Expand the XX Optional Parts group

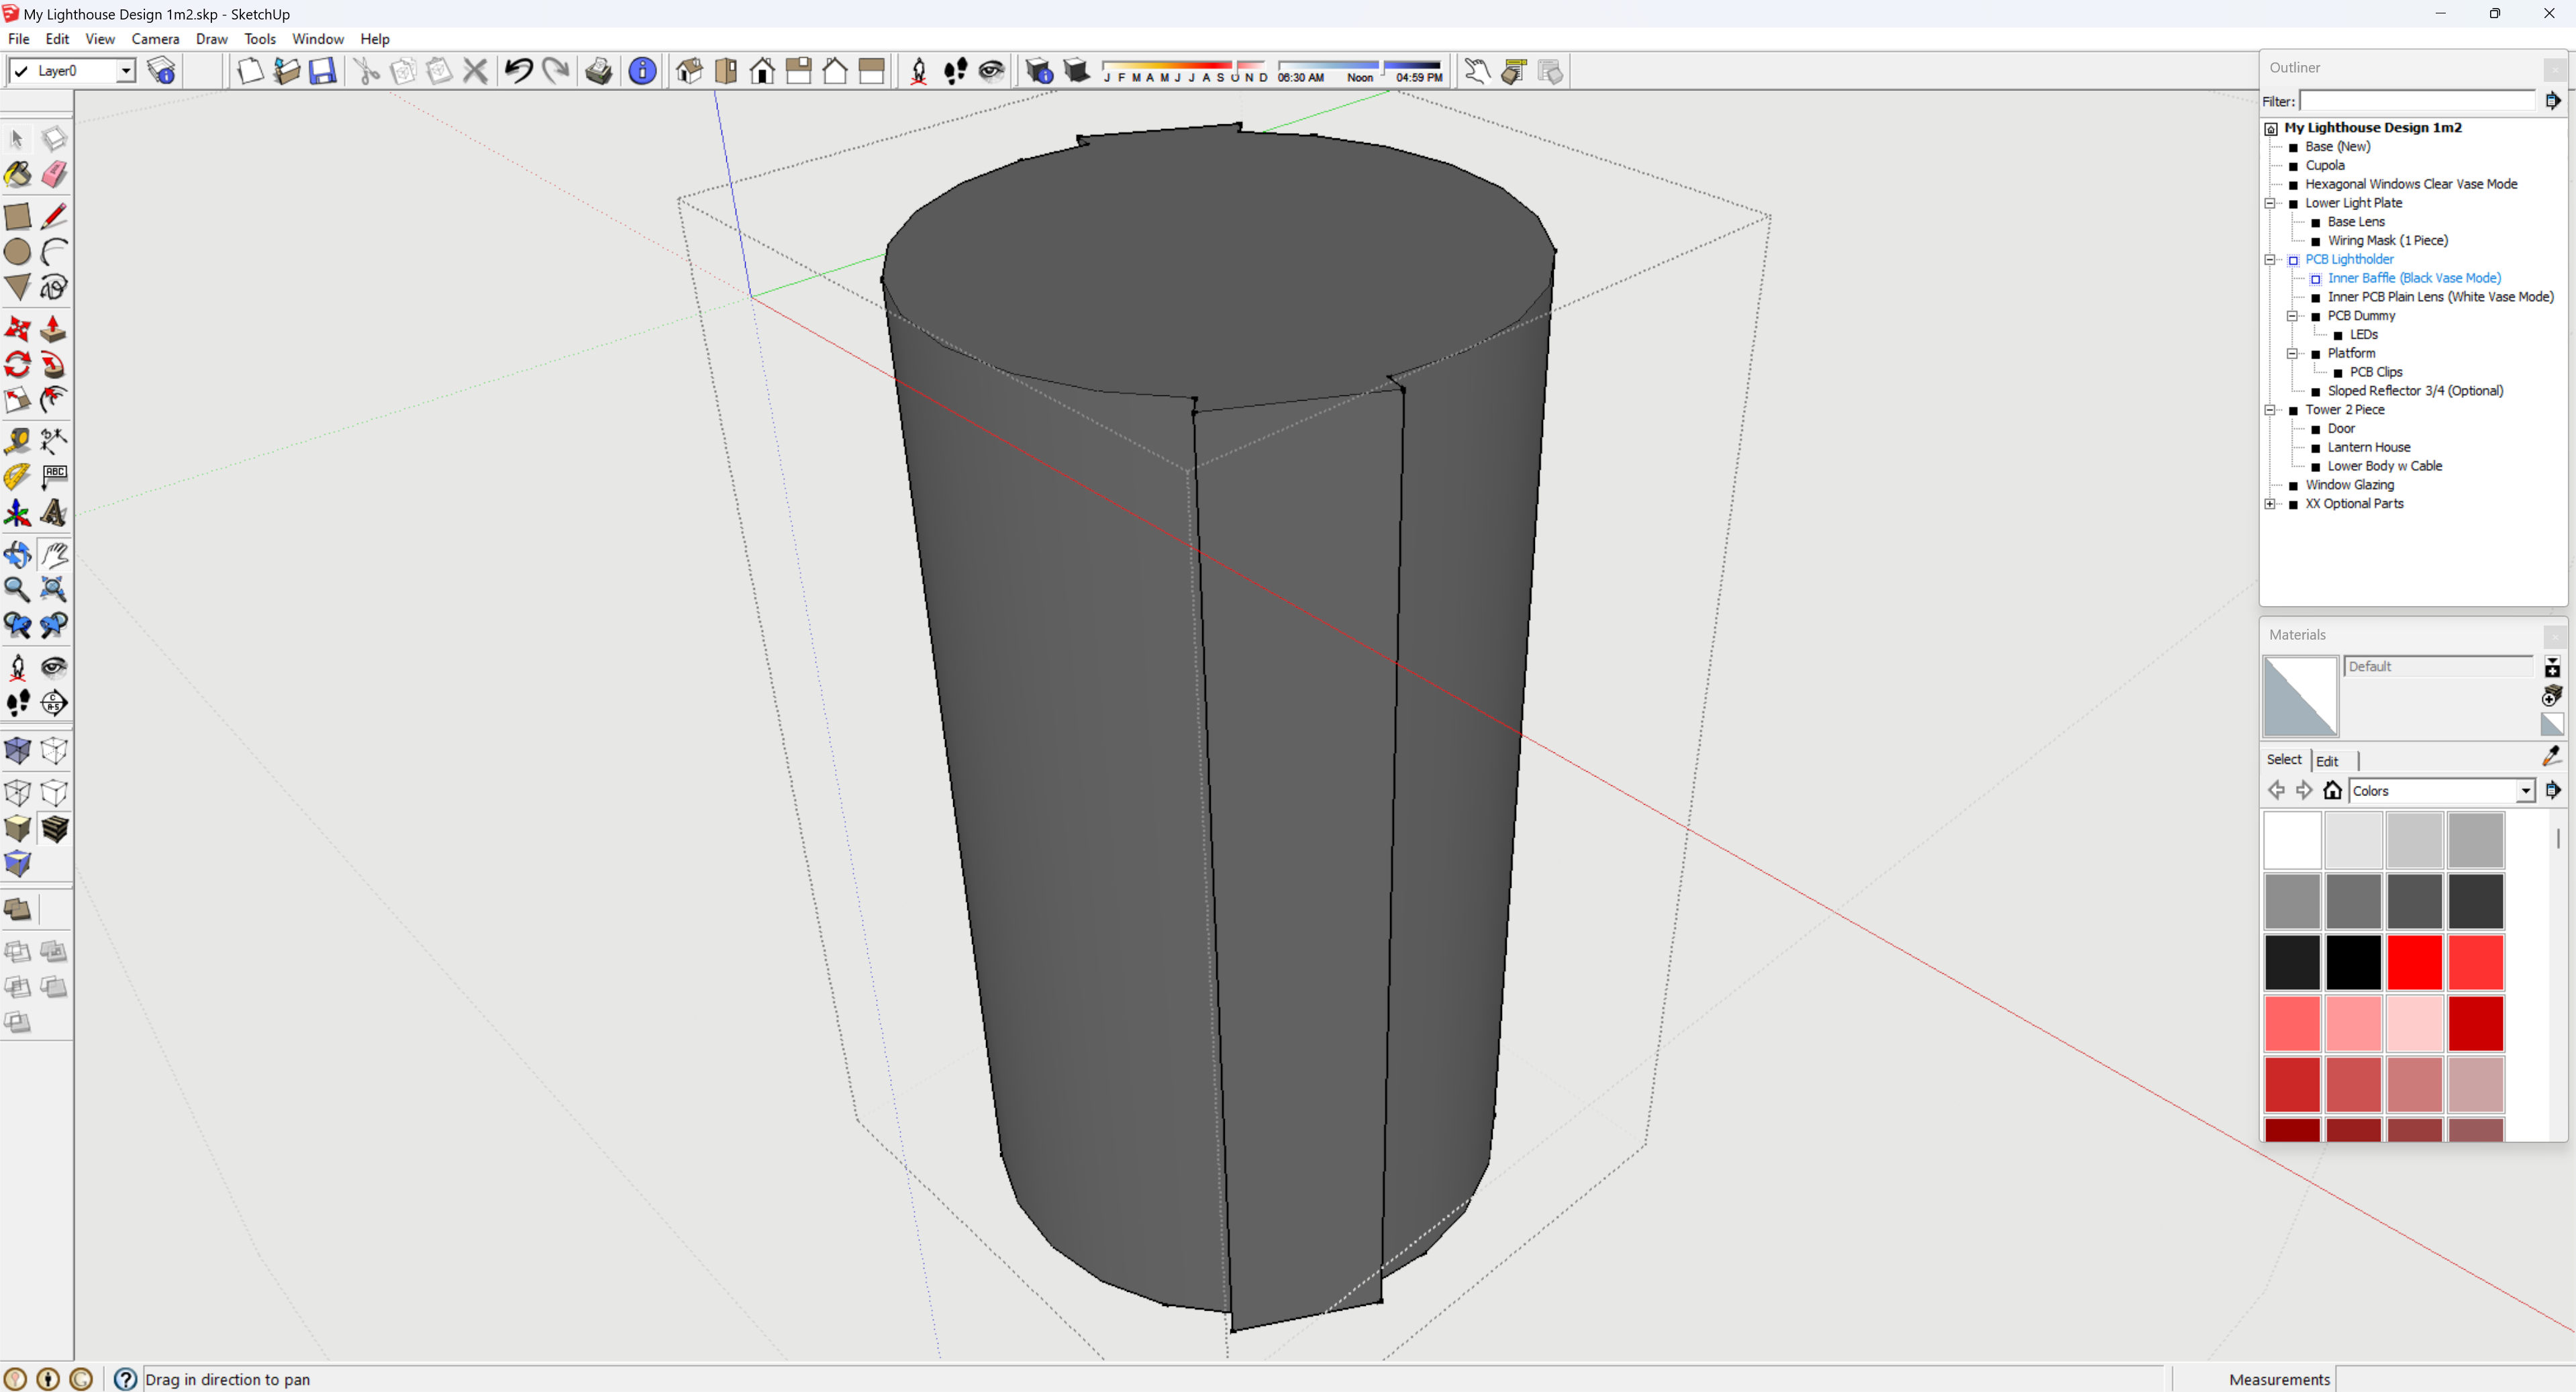coord(2270,504)
